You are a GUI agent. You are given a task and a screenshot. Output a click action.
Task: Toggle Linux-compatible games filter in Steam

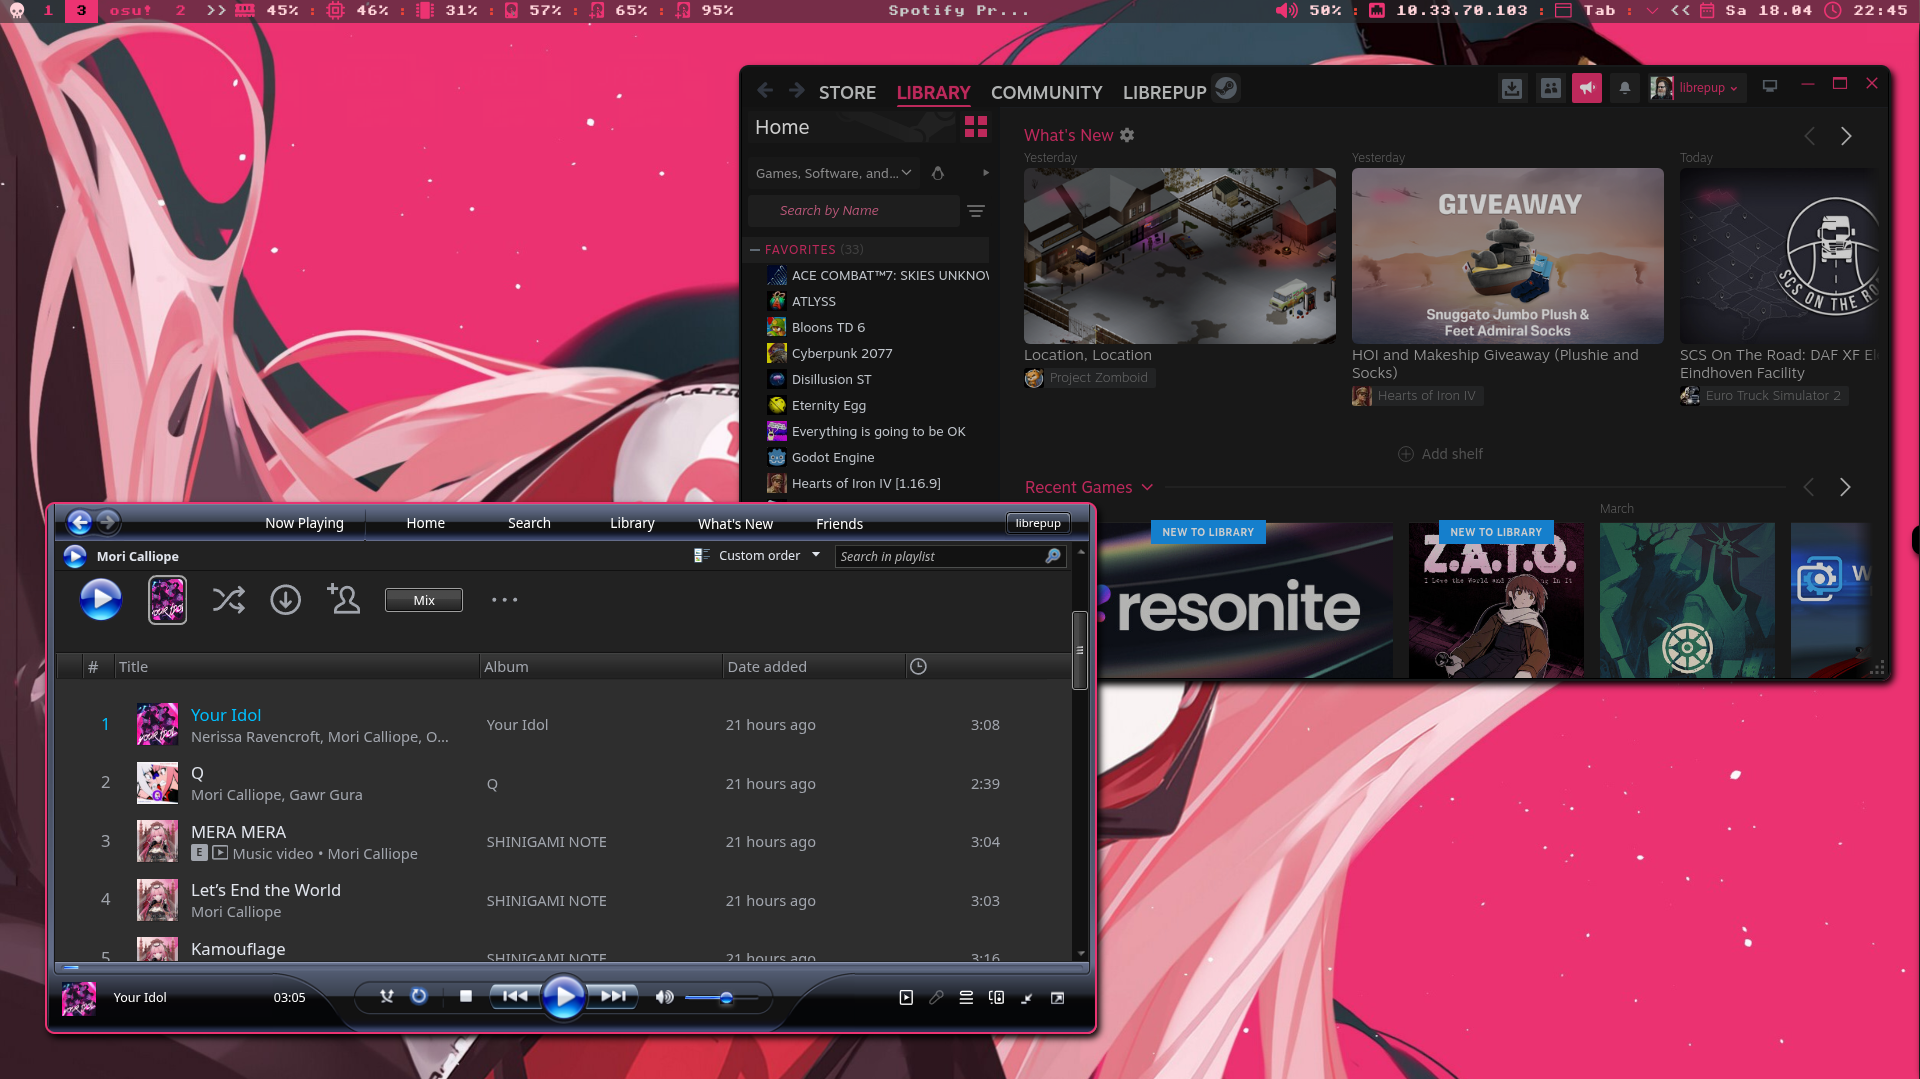pos(938,173)
